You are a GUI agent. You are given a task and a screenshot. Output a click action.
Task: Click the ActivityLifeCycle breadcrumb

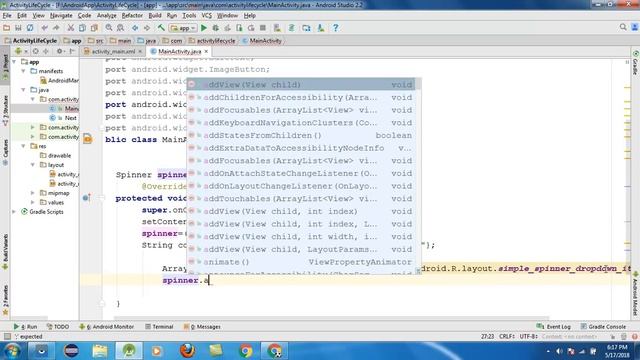pos(31,41)
